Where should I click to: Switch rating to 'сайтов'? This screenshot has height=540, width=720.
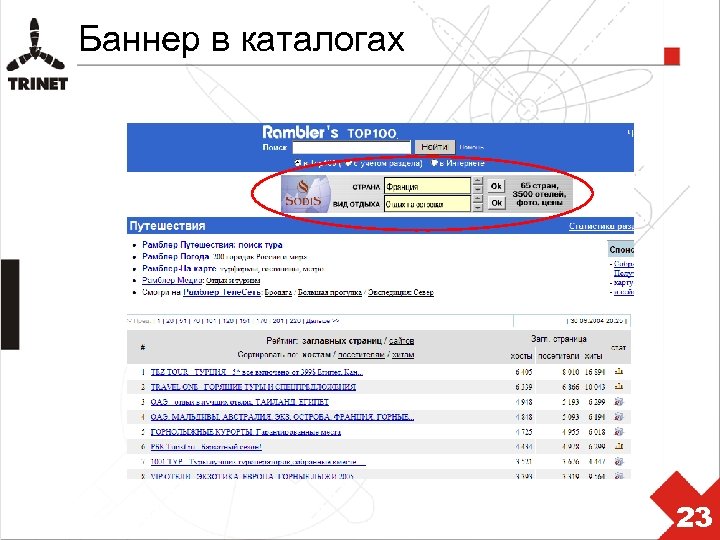402,341
